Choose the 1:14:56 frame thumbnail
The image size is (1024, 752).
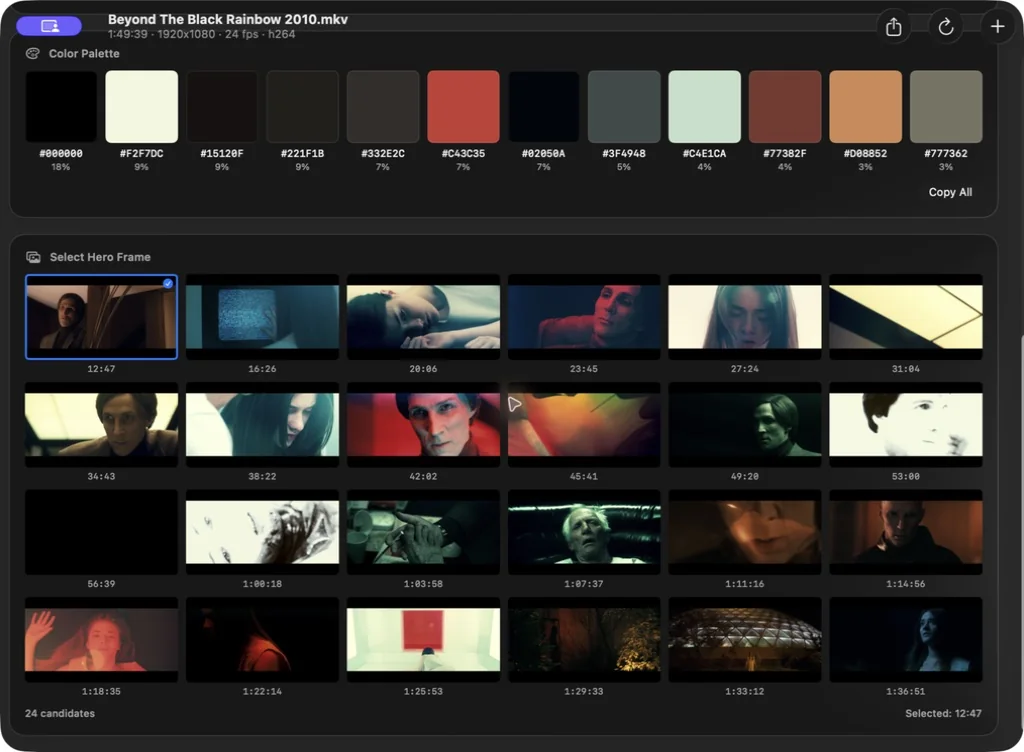point(906,532)
